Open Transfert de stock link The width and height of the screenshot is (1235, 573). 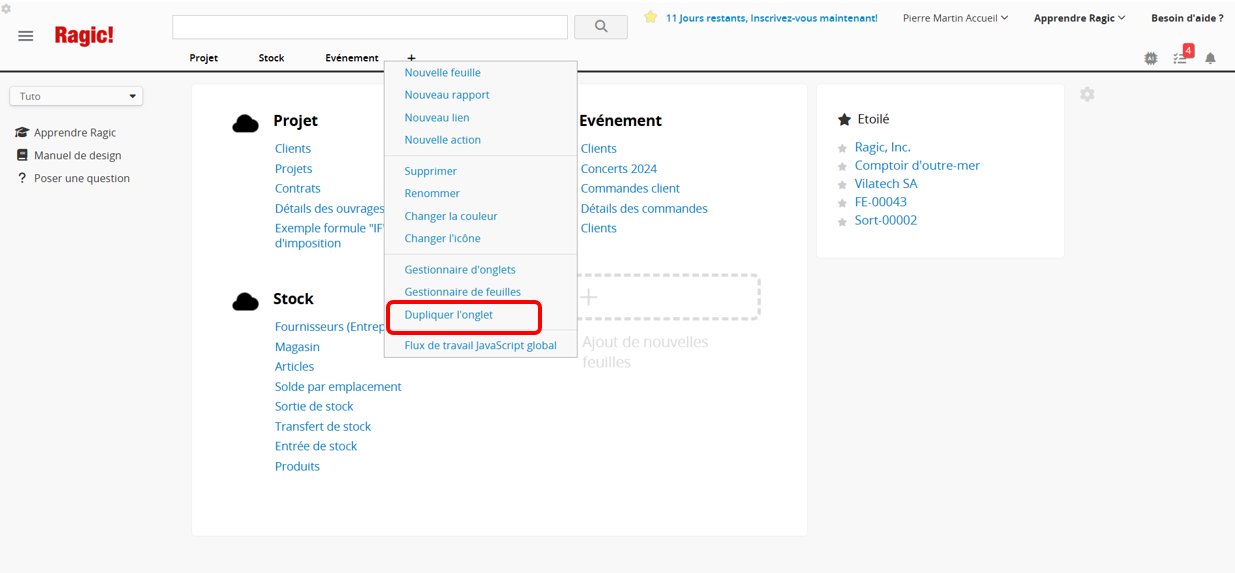323,427
